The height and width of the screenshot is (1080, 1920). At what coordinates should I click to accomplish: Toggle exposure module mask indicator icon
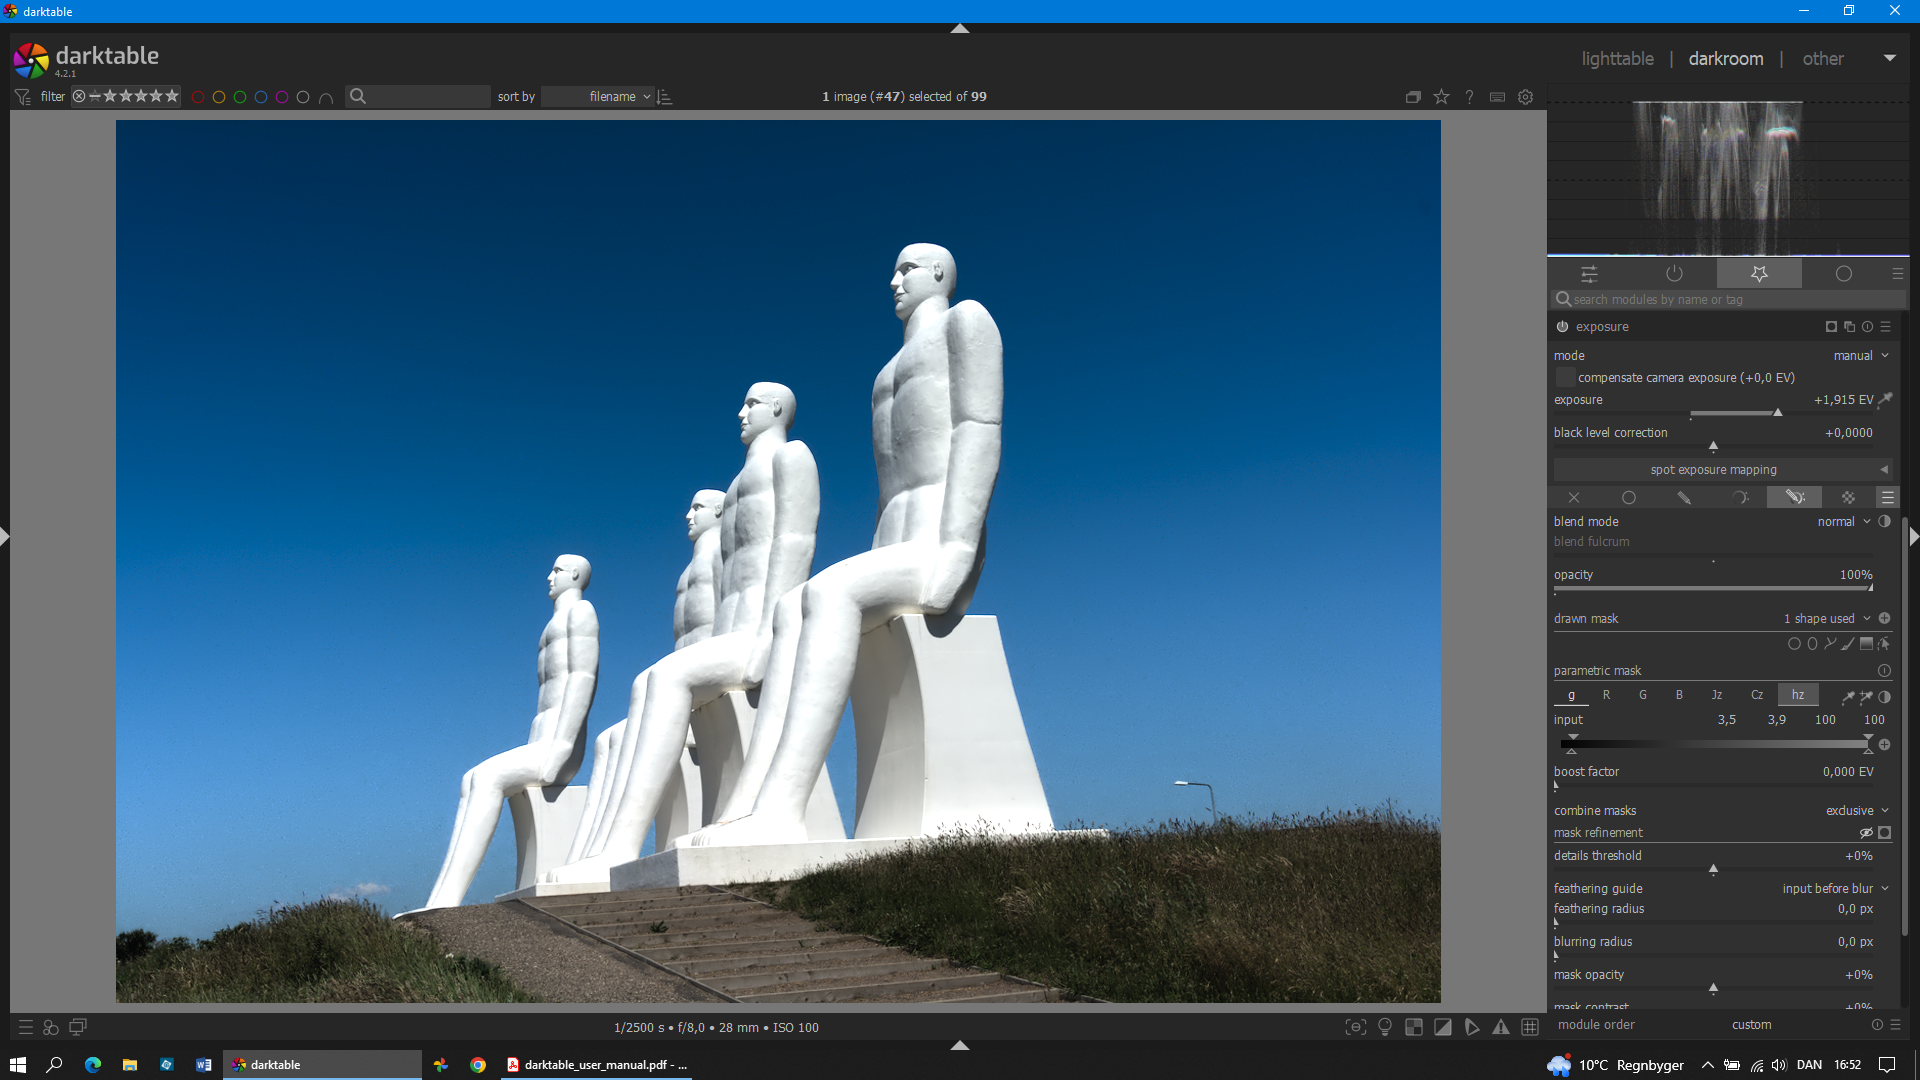(x=1831, y=327)
